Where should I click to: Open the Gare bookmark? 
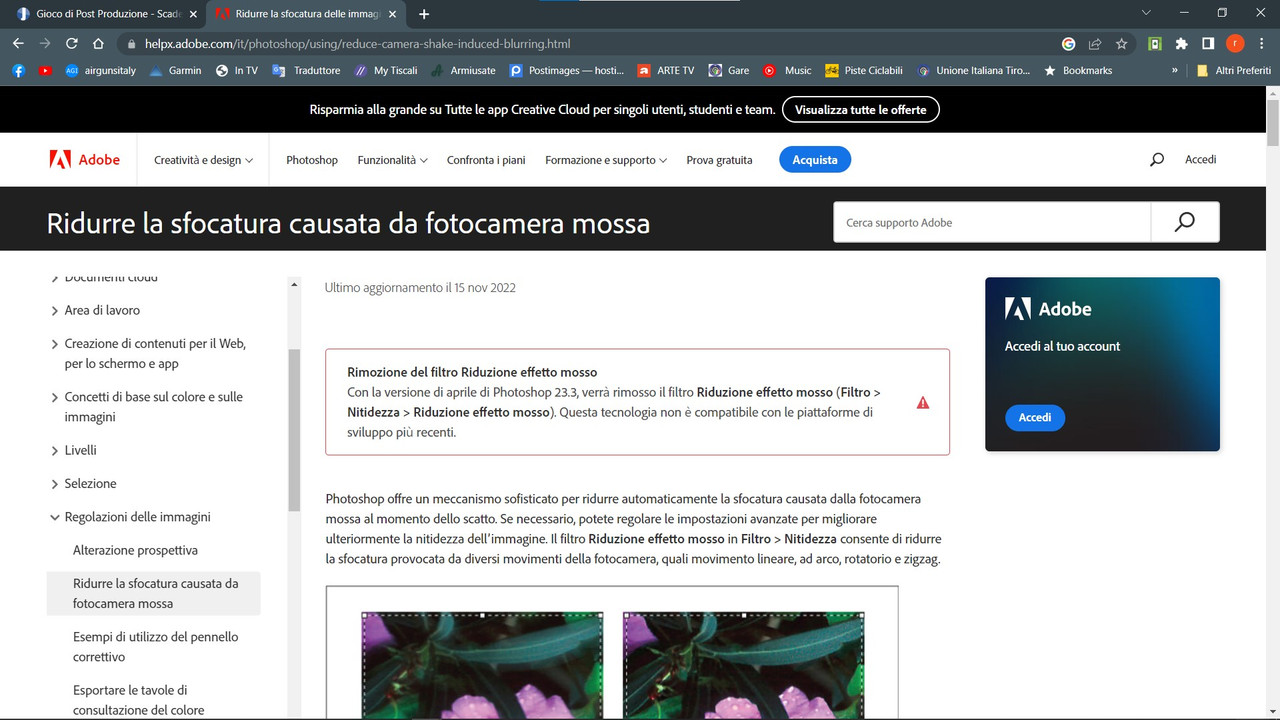click(729, 71)
